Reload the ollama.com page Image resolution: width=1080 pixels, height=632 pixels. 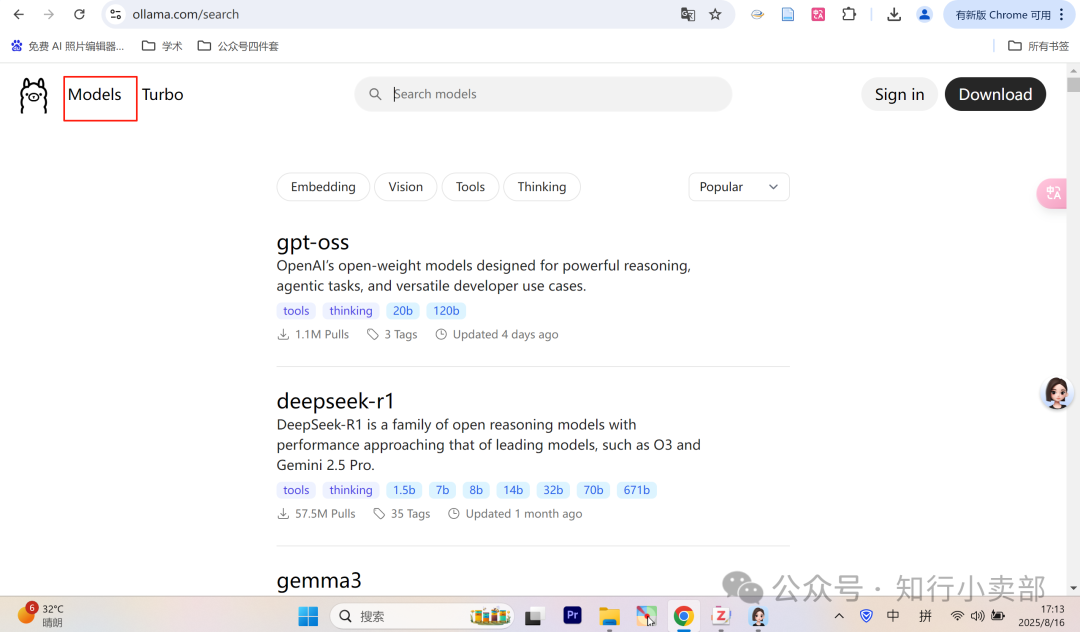[79, 14]
